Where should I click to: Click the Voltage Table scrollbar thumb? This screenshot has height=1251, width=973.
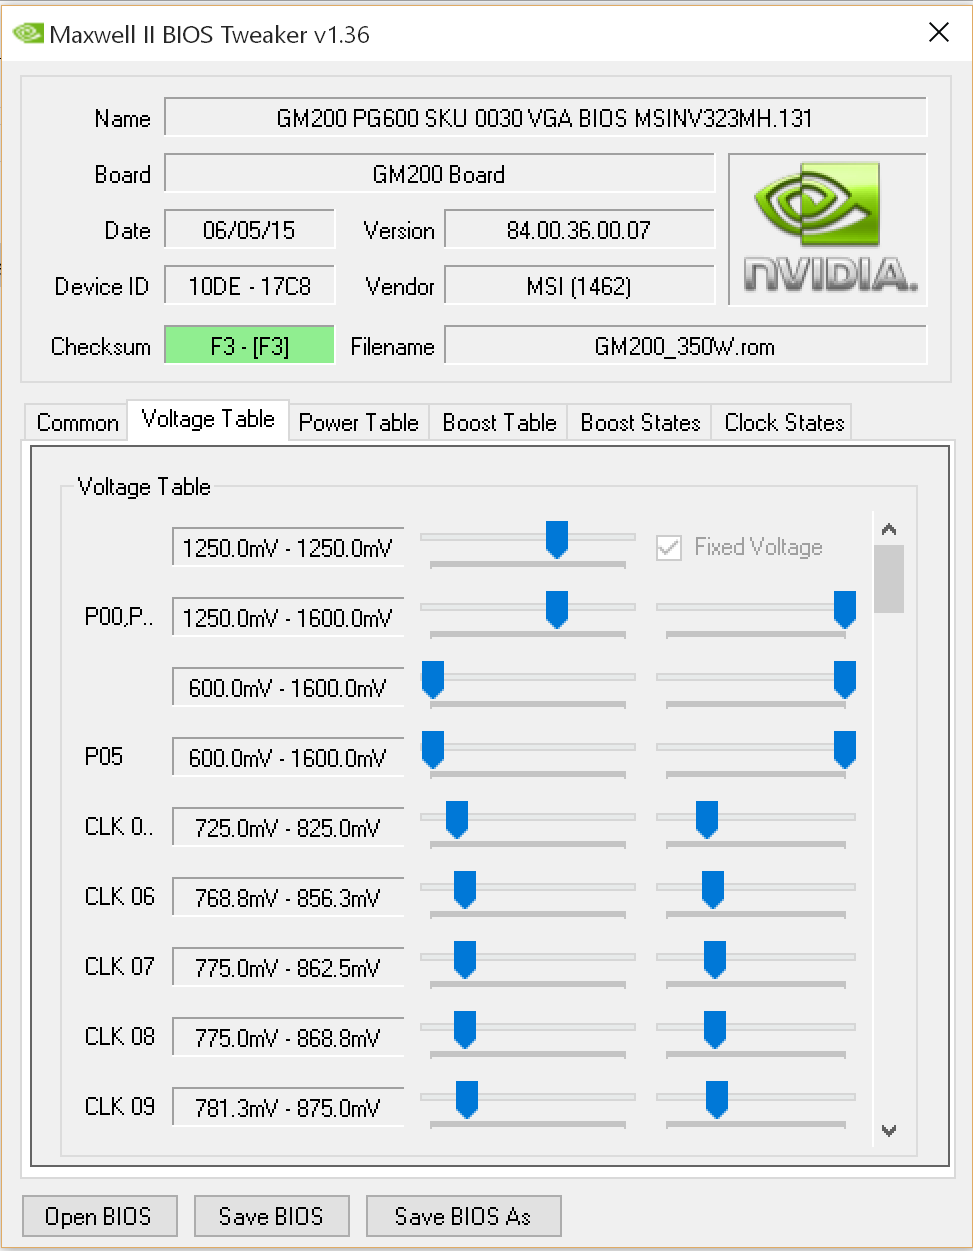pyautogui.click(x=889, y=578)
